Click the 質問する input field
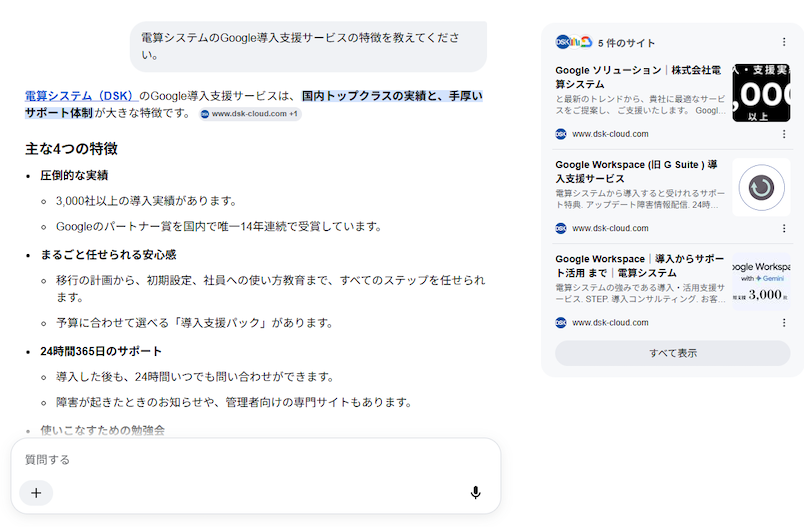This screenshot has height=527, width=804. pos(255,460)
